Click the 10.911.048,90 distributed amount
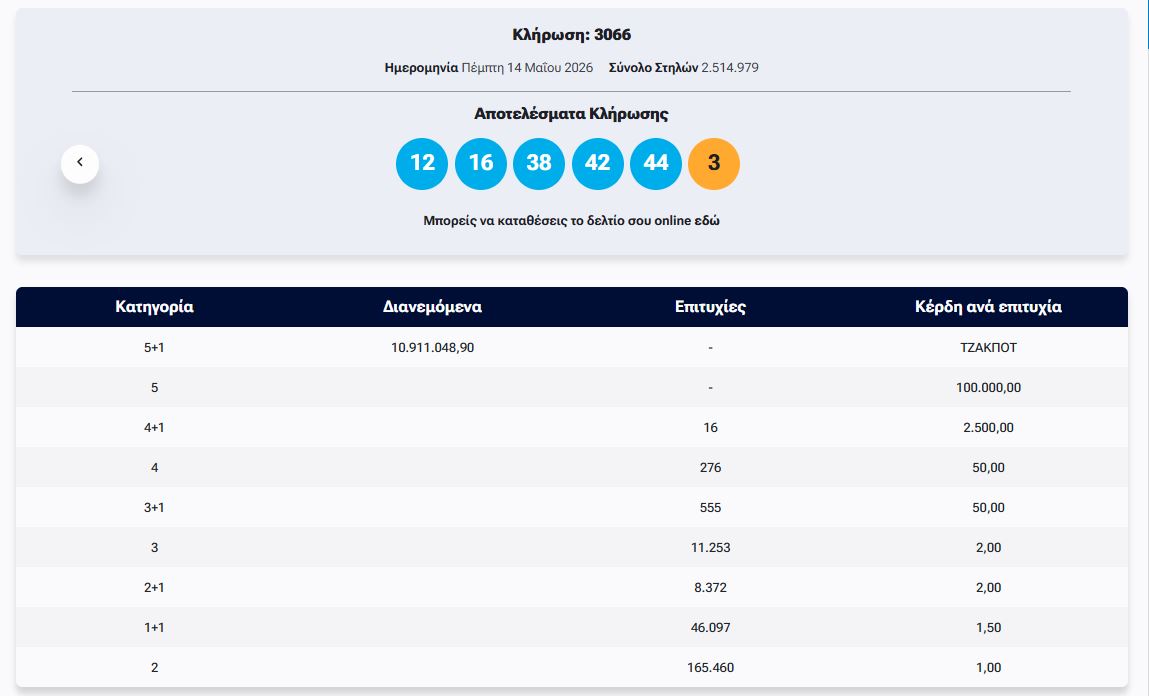The image size is (1149, 696). 432,347
